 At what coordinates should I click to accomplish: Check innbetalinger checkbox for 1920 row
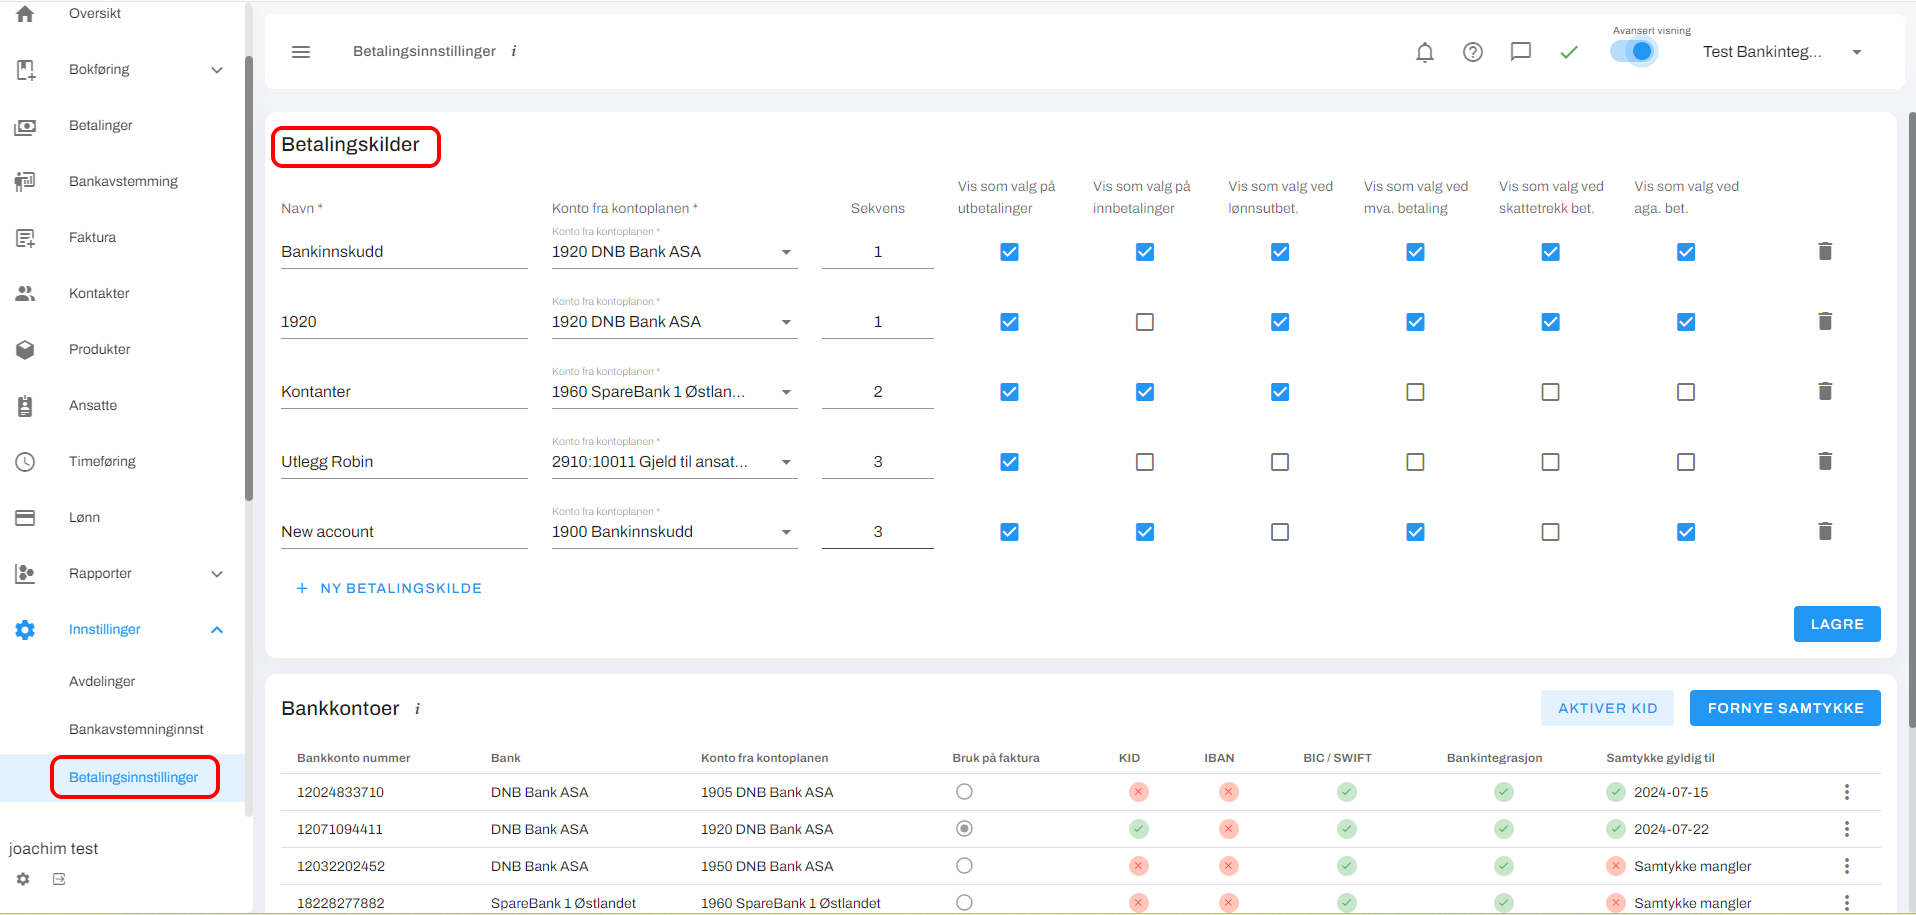click(x=1145, y=322)
